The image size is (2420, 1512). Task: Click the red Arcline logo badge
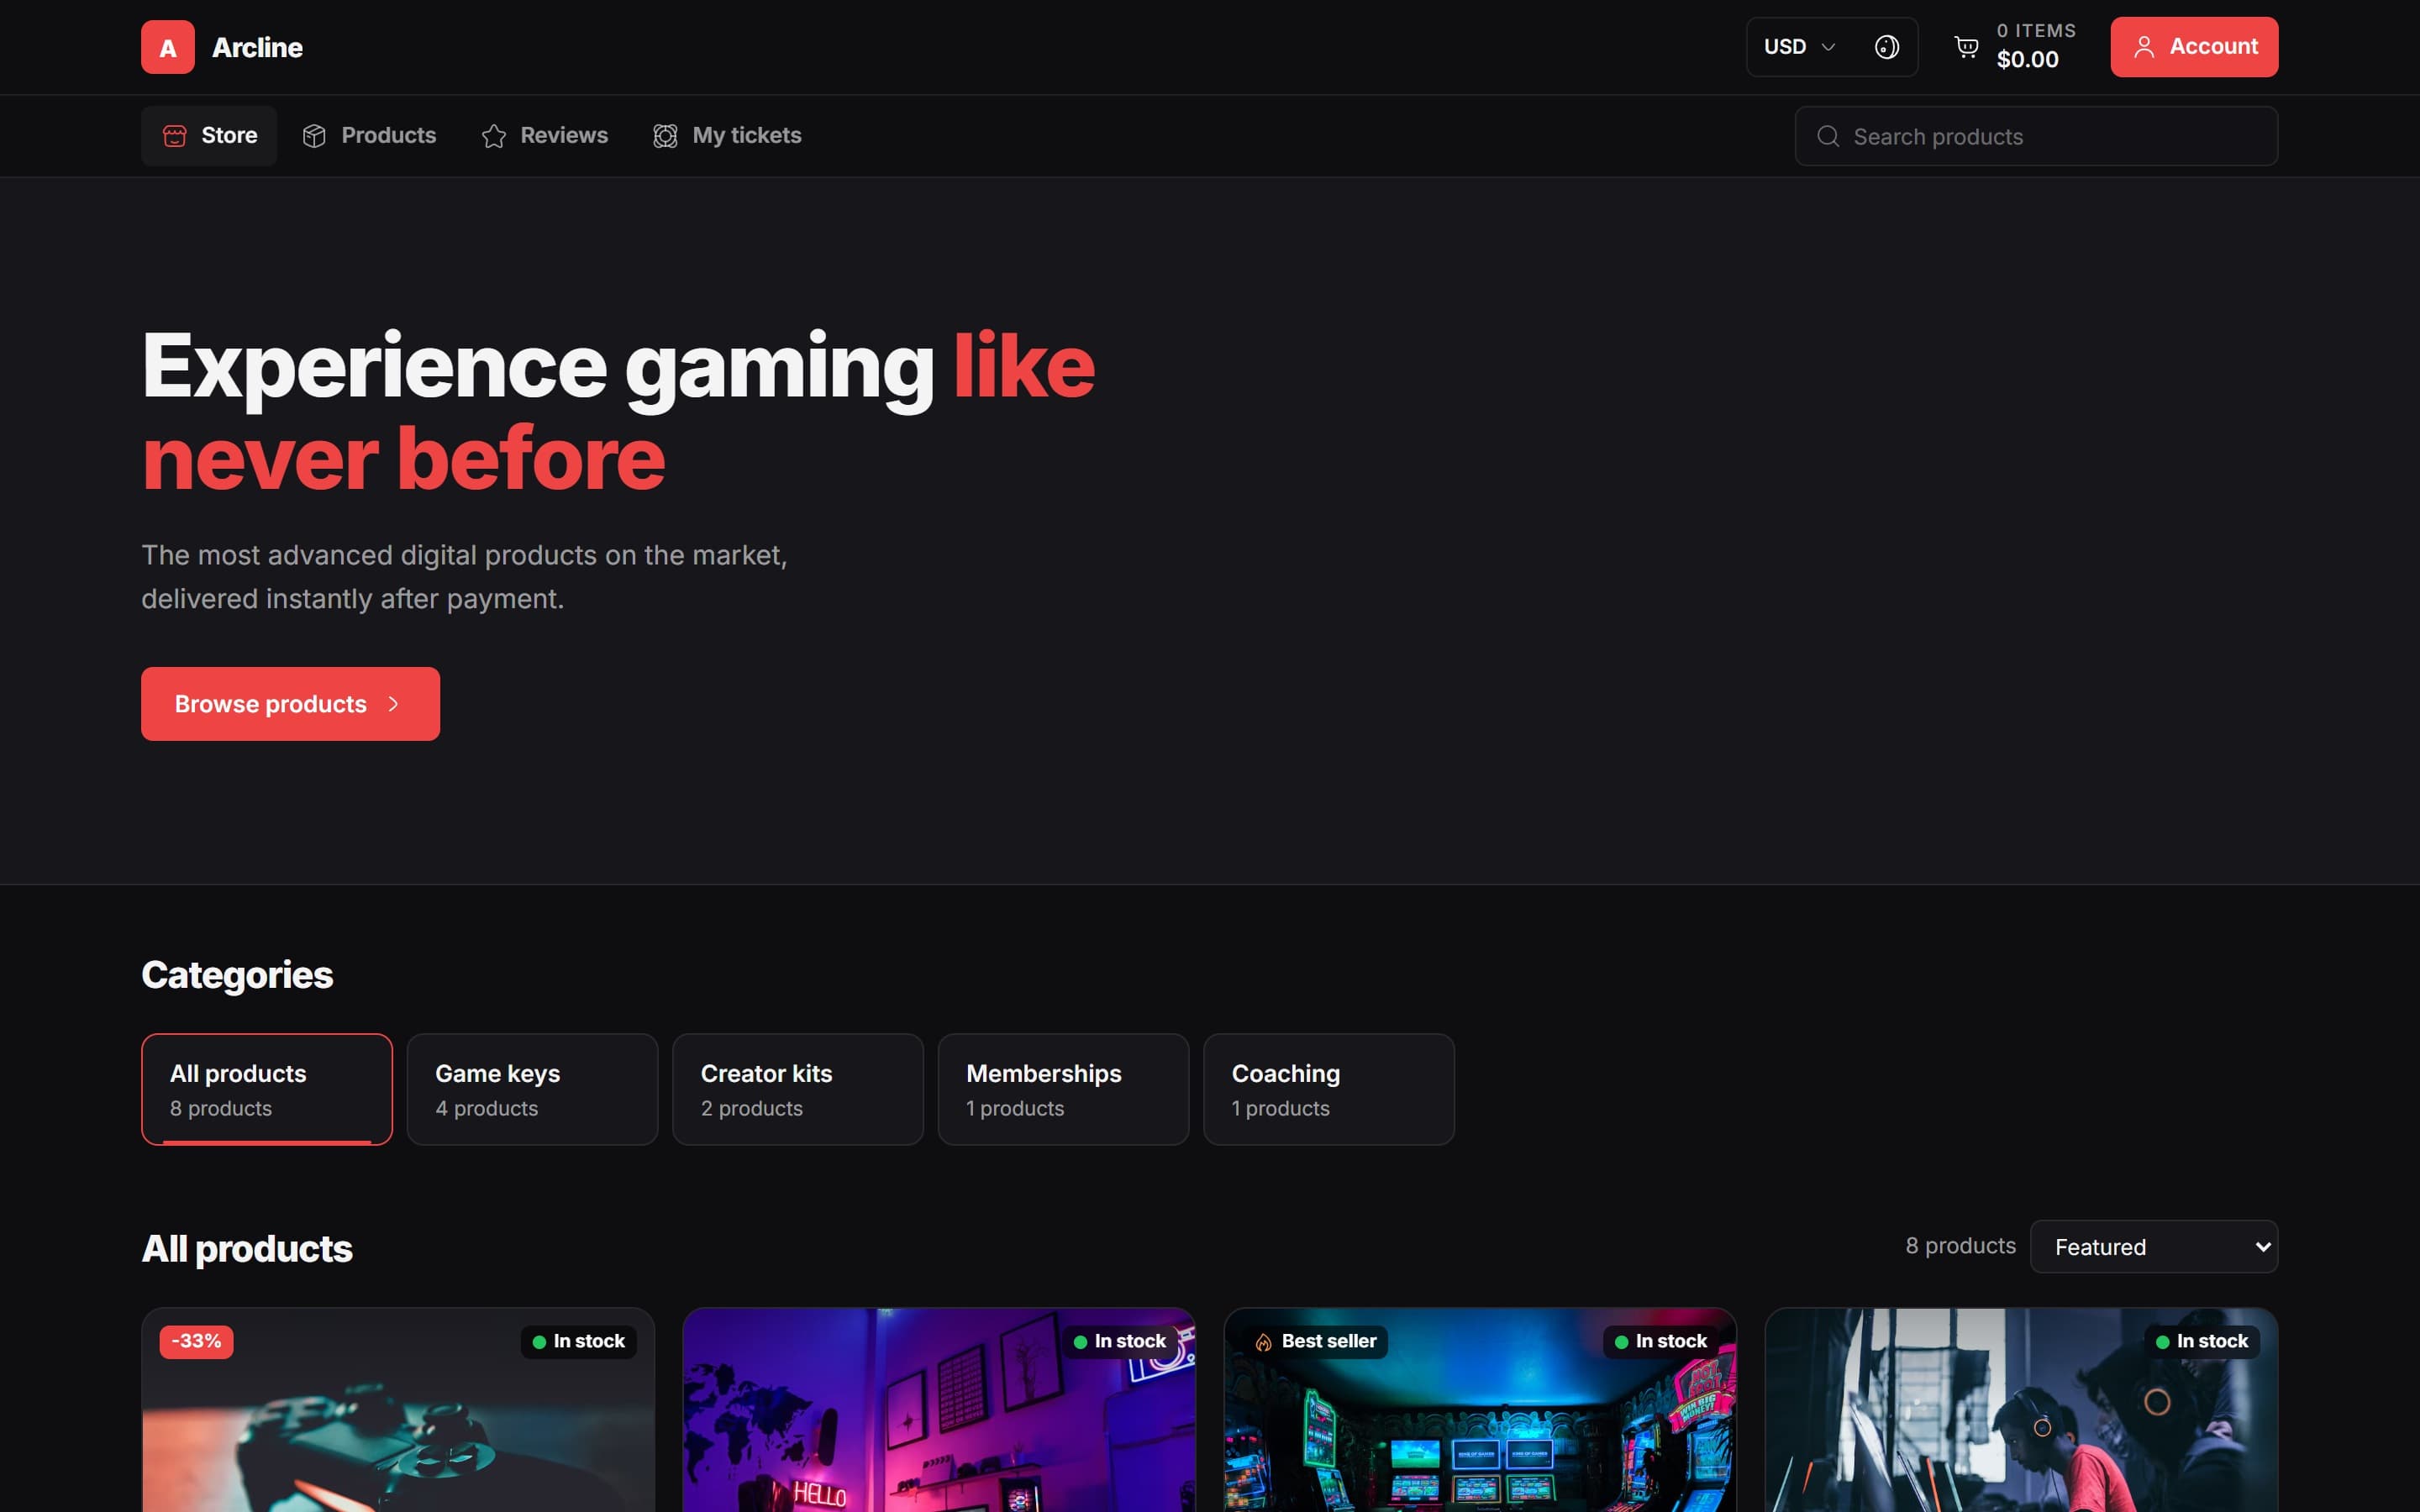click(x=167, y=47)
